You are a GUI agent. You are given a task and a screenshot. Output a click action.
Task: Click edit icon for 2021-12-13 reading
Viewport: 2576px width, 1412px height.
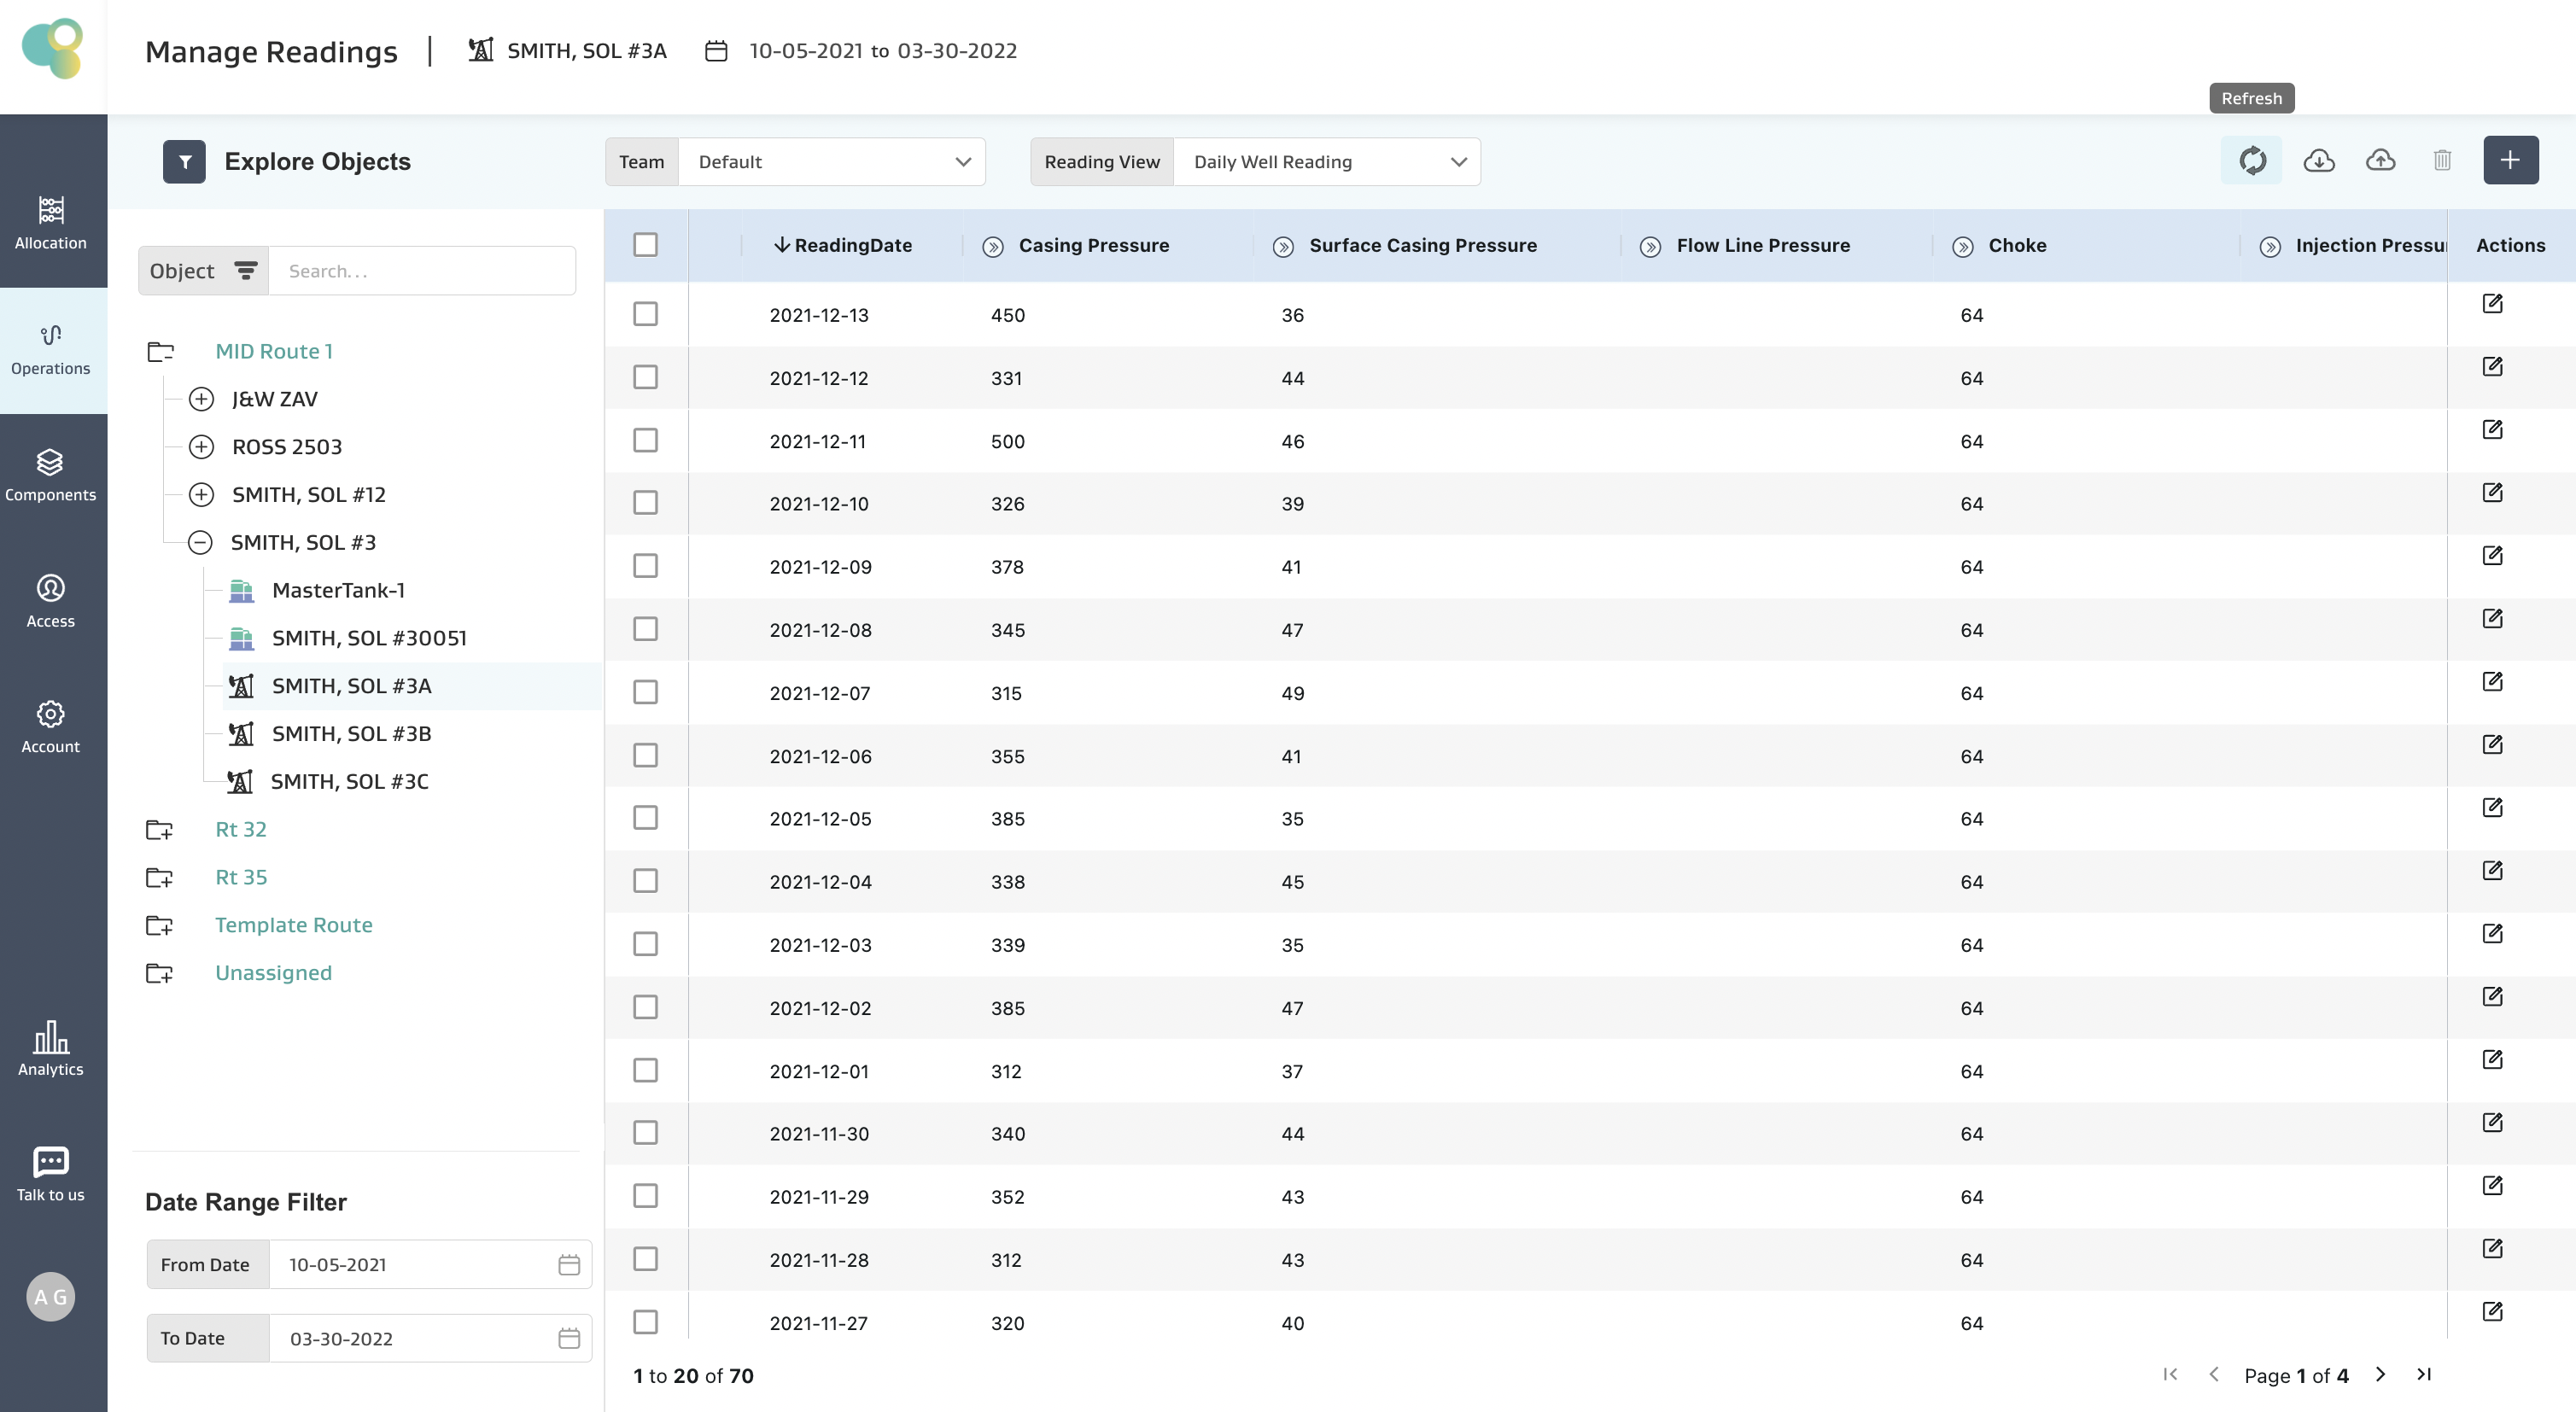2492,304
